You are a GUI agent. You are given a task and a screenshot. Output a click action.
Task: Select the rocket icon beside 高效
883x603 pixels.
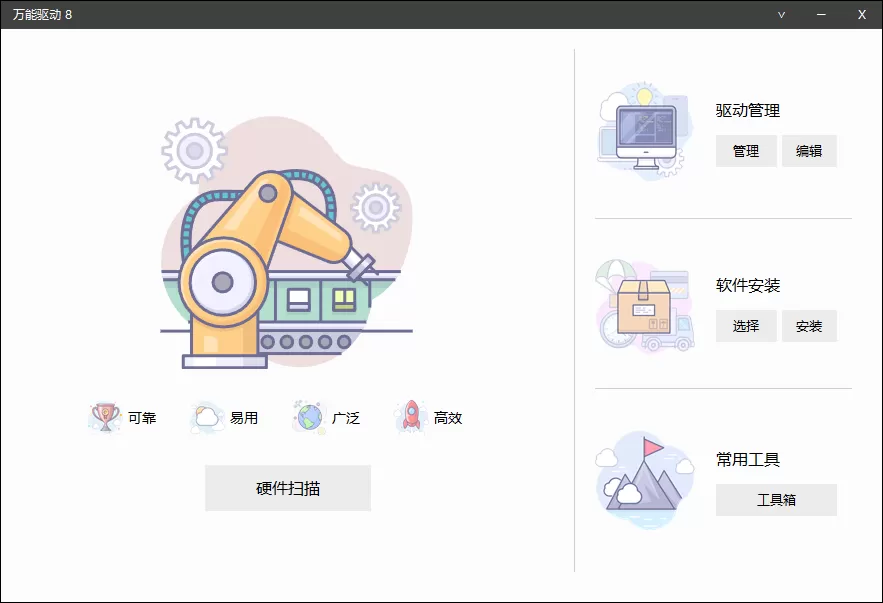point(411,416)
